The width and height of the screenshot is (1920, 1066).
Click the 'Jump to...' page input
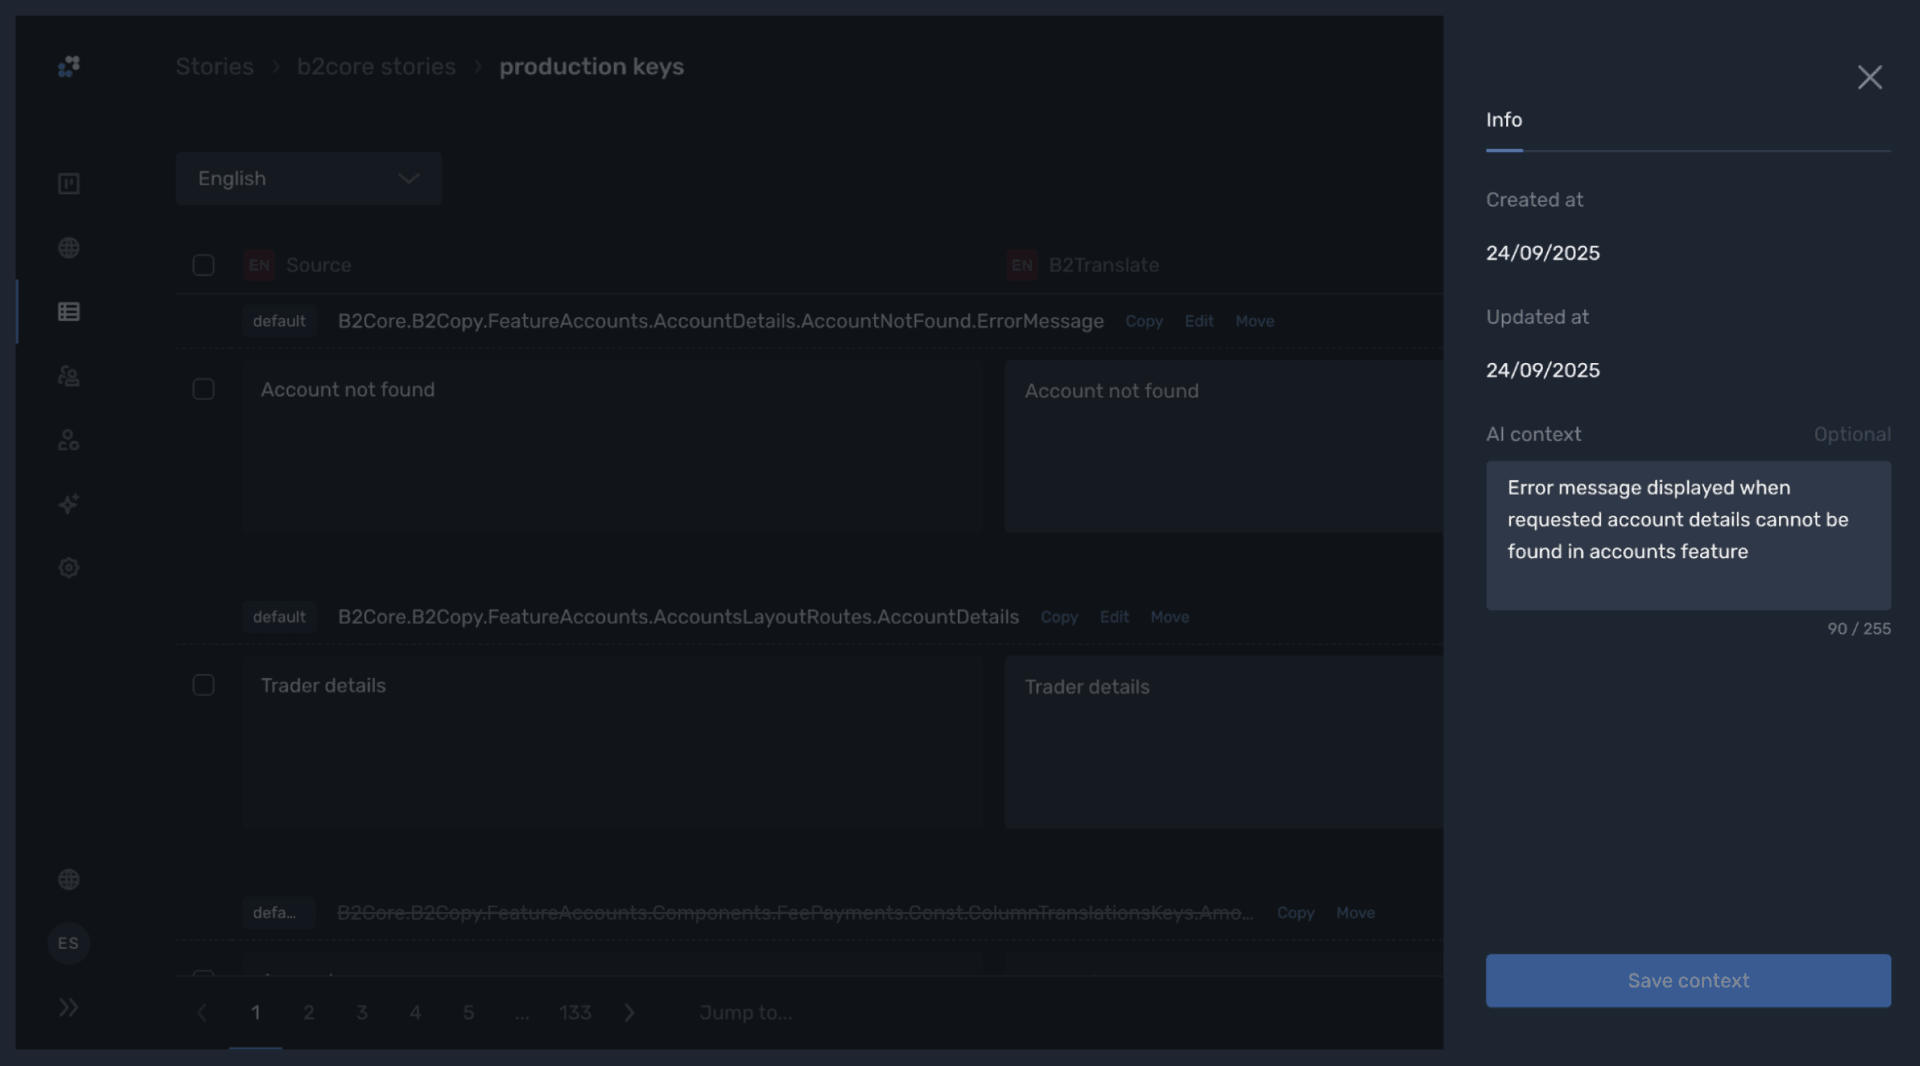[x=746, y=1013]
